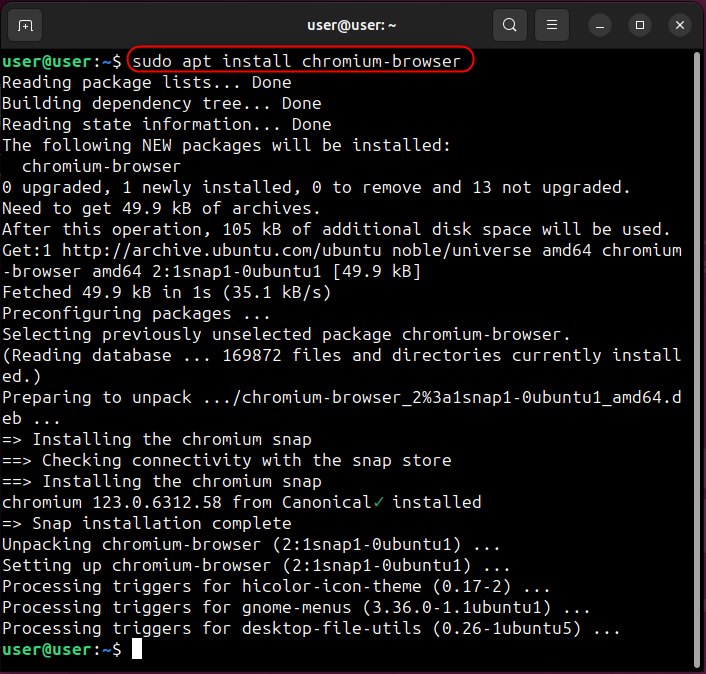Click 'The following NEW packages' line
The height and width of the screenshot is (674, 706).
pyautogui.click(x=226, y=145)
